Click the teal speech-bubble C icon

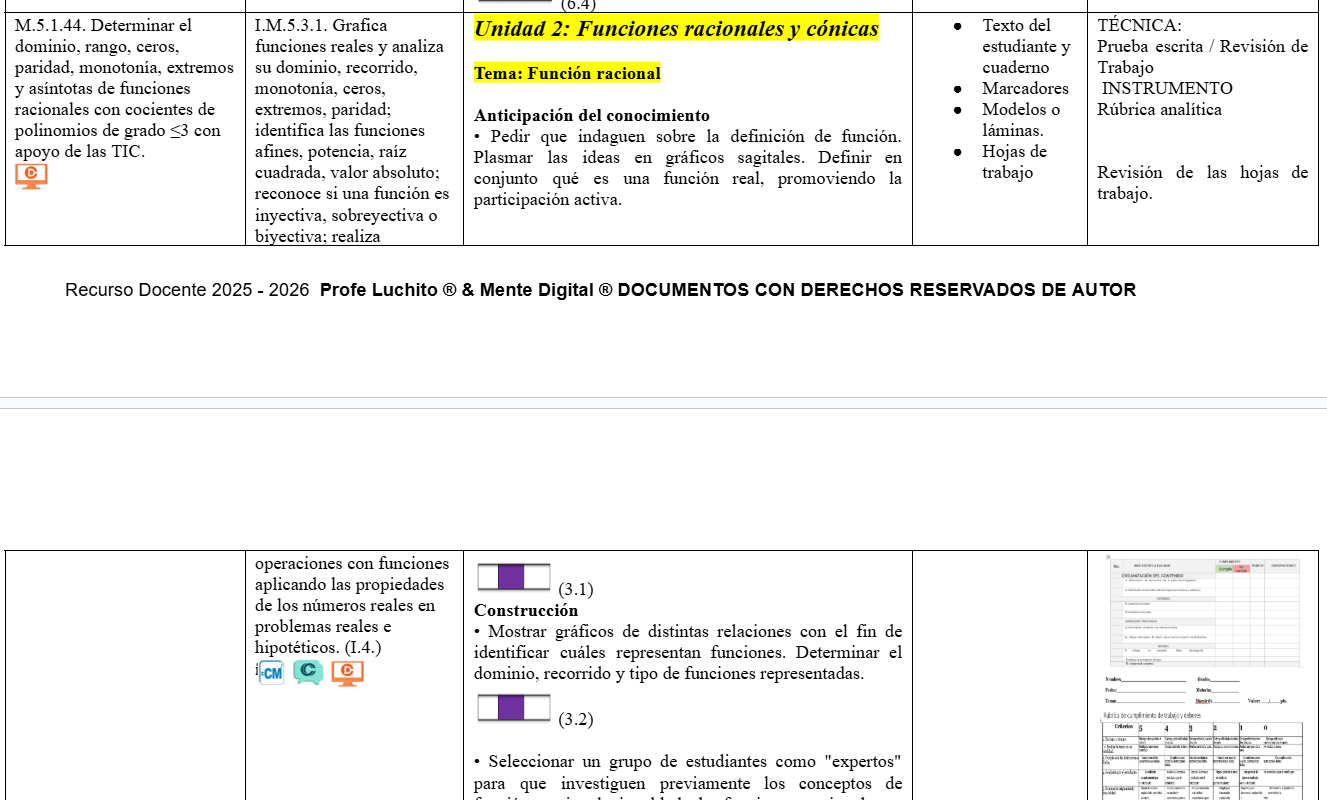pos(308,673)
